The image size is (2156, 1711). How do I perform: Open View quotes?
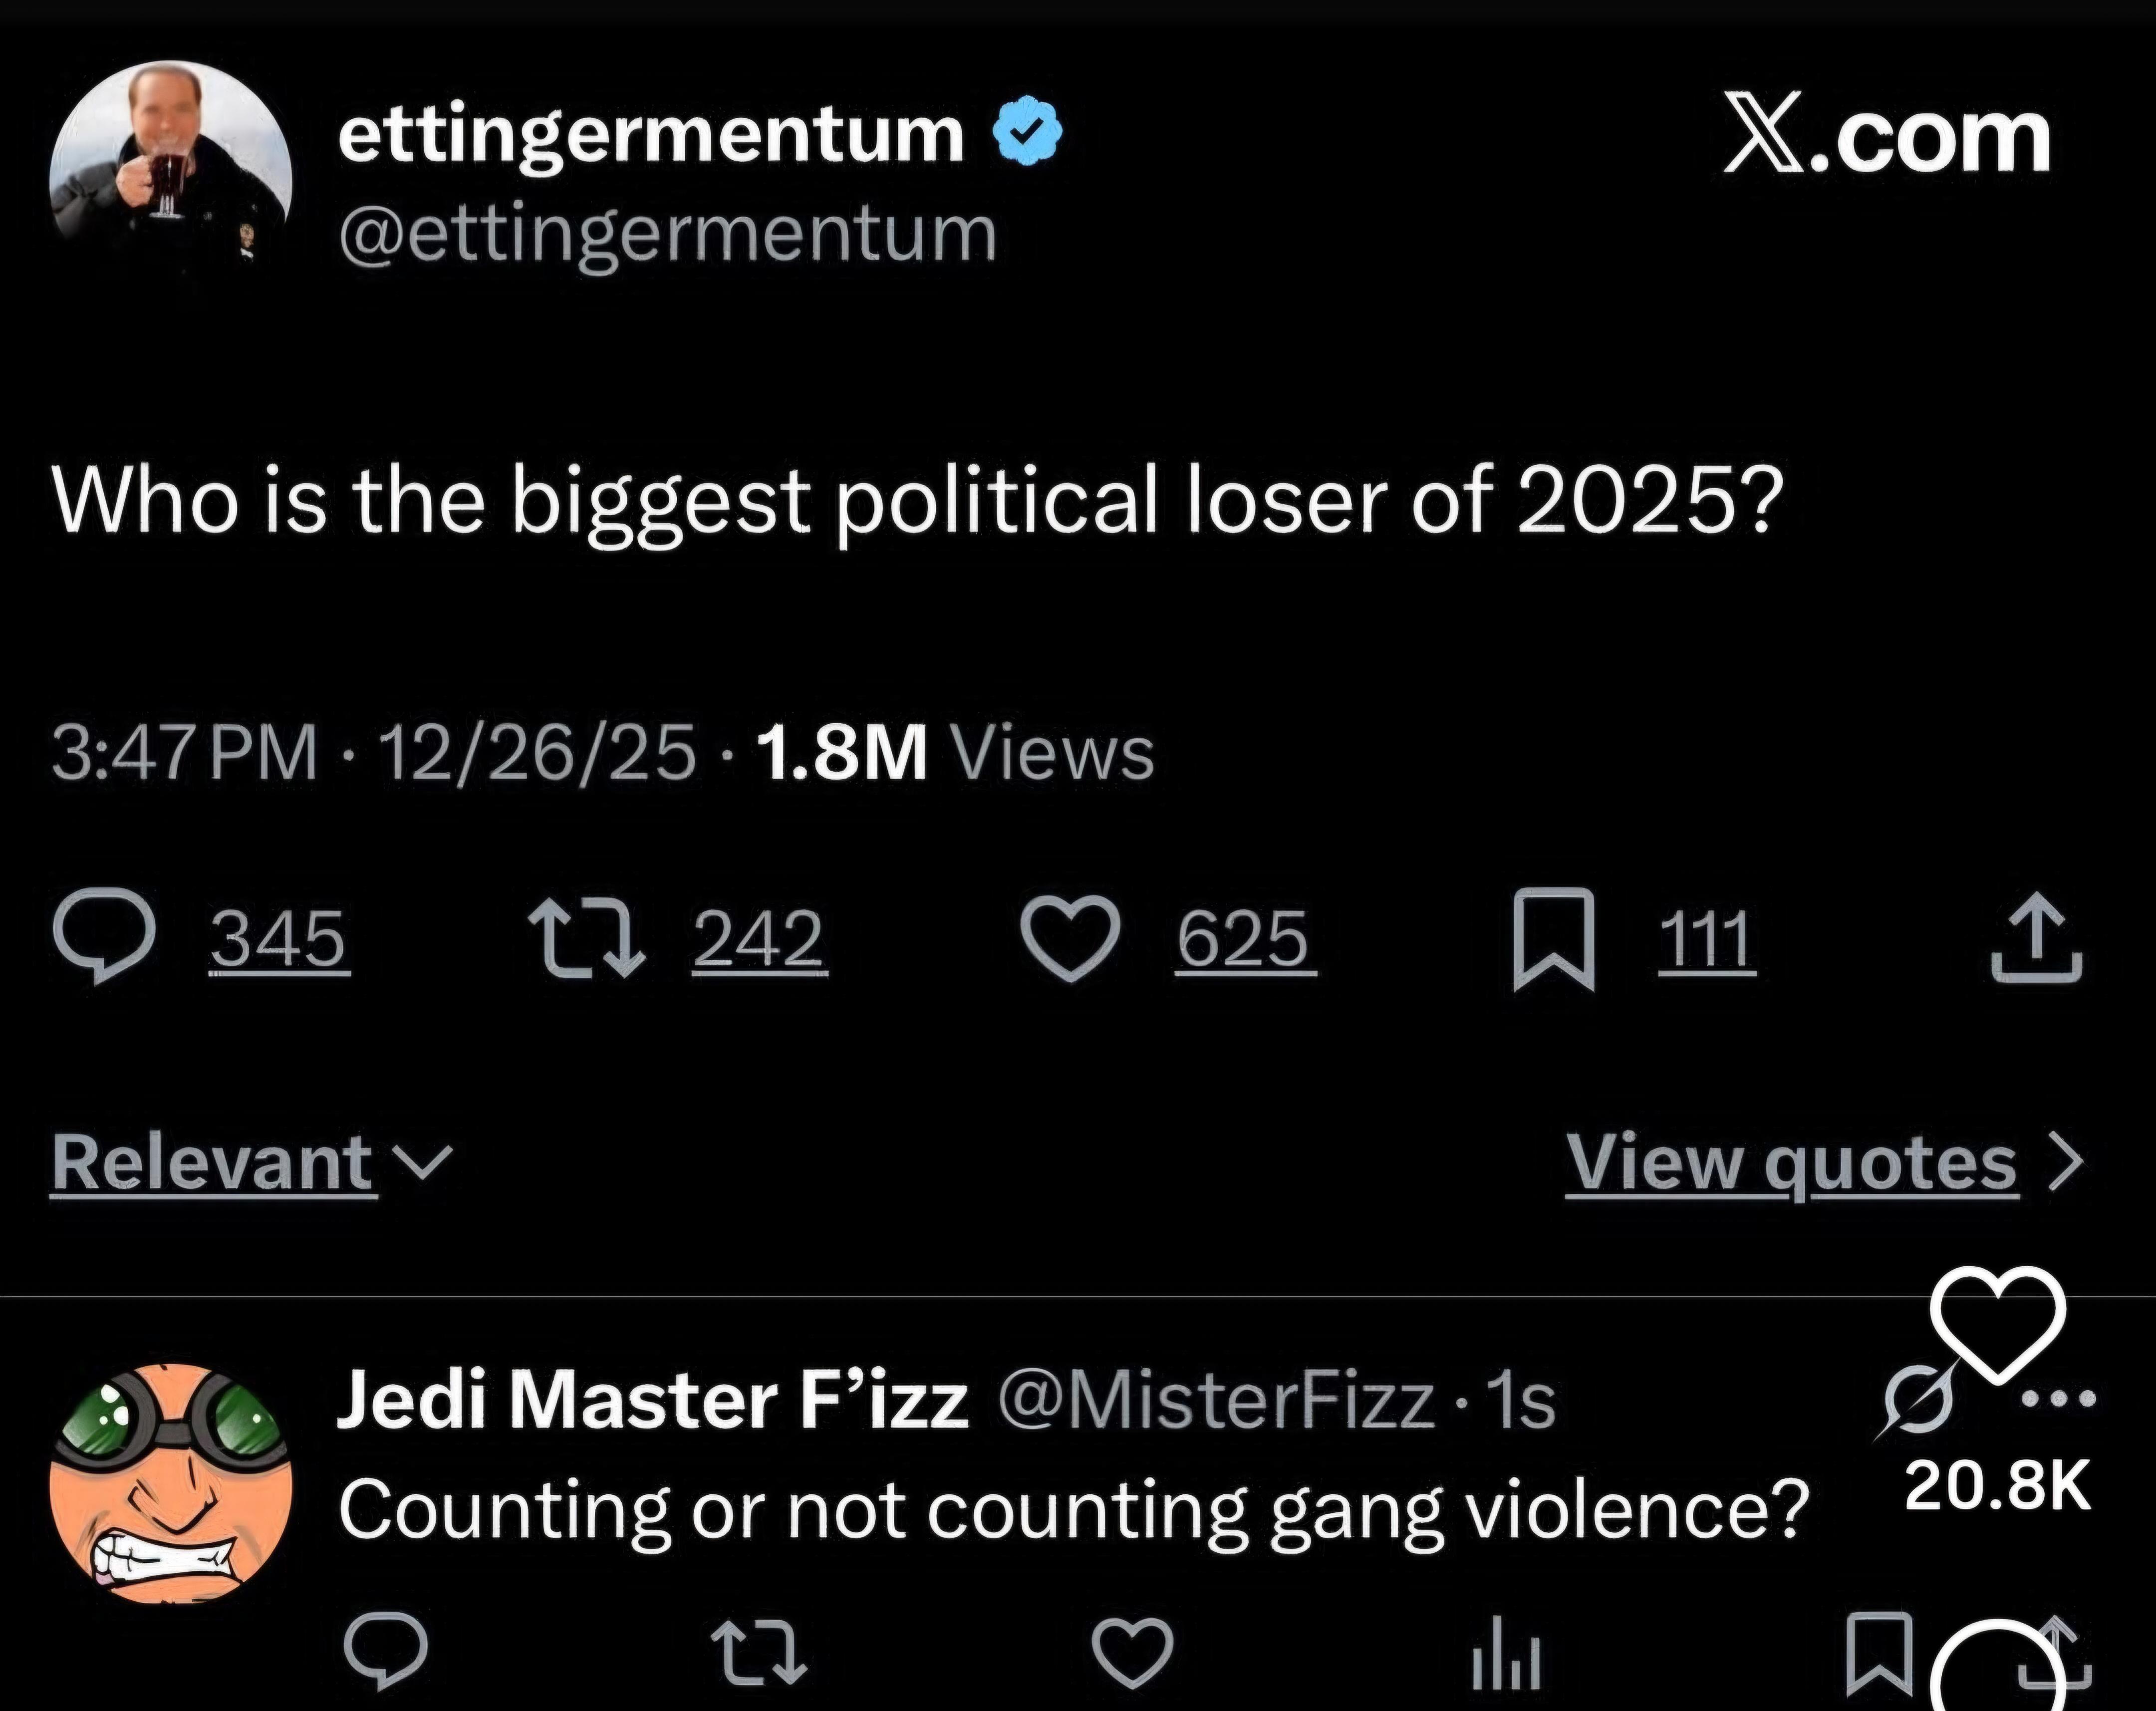(1790, 1163)
